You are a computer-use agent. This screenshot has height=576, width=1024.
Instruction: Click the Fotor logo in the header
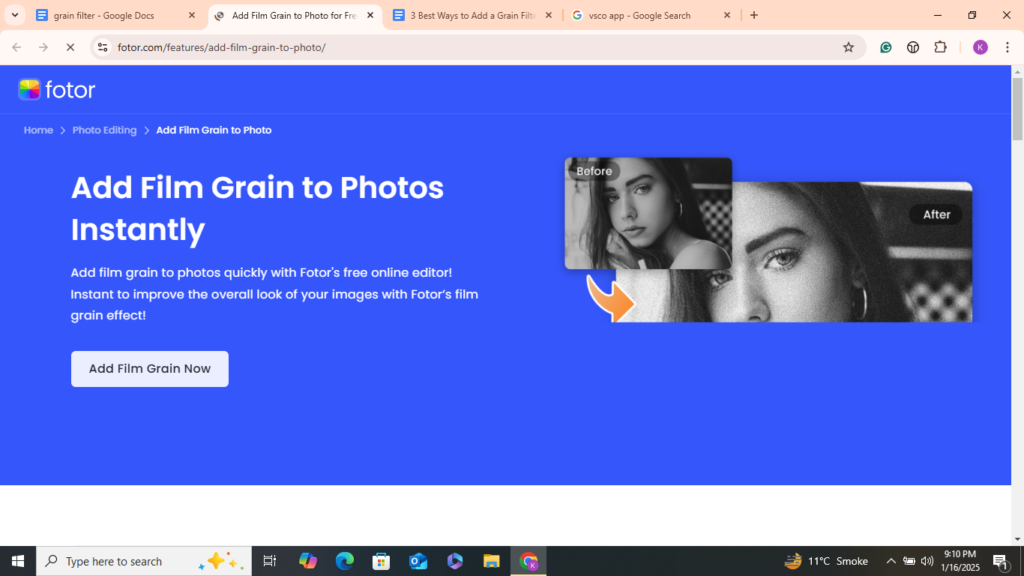click(x=56, y=89)
